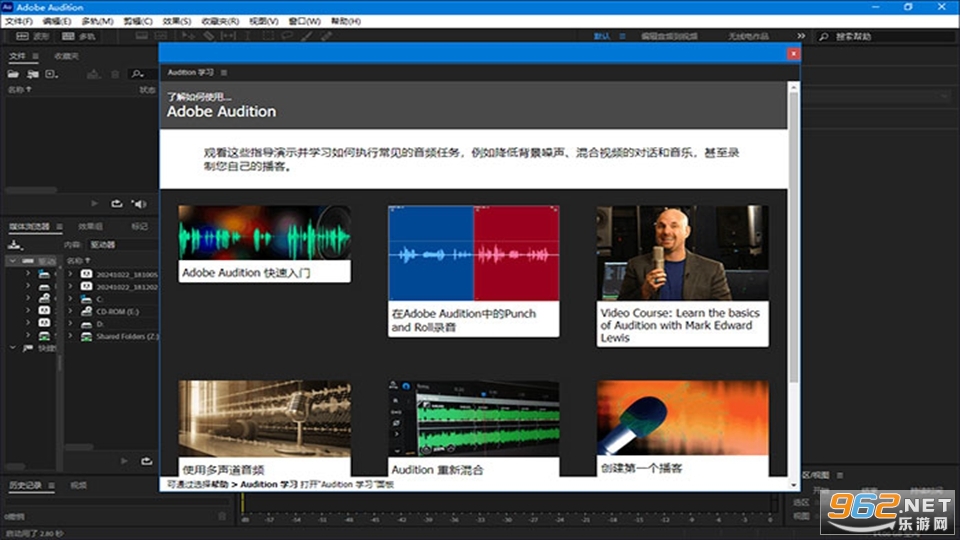Screen dimensions: 960x540
Task: Switch to Waveform (波形) editor view
Action: point(32,37)
